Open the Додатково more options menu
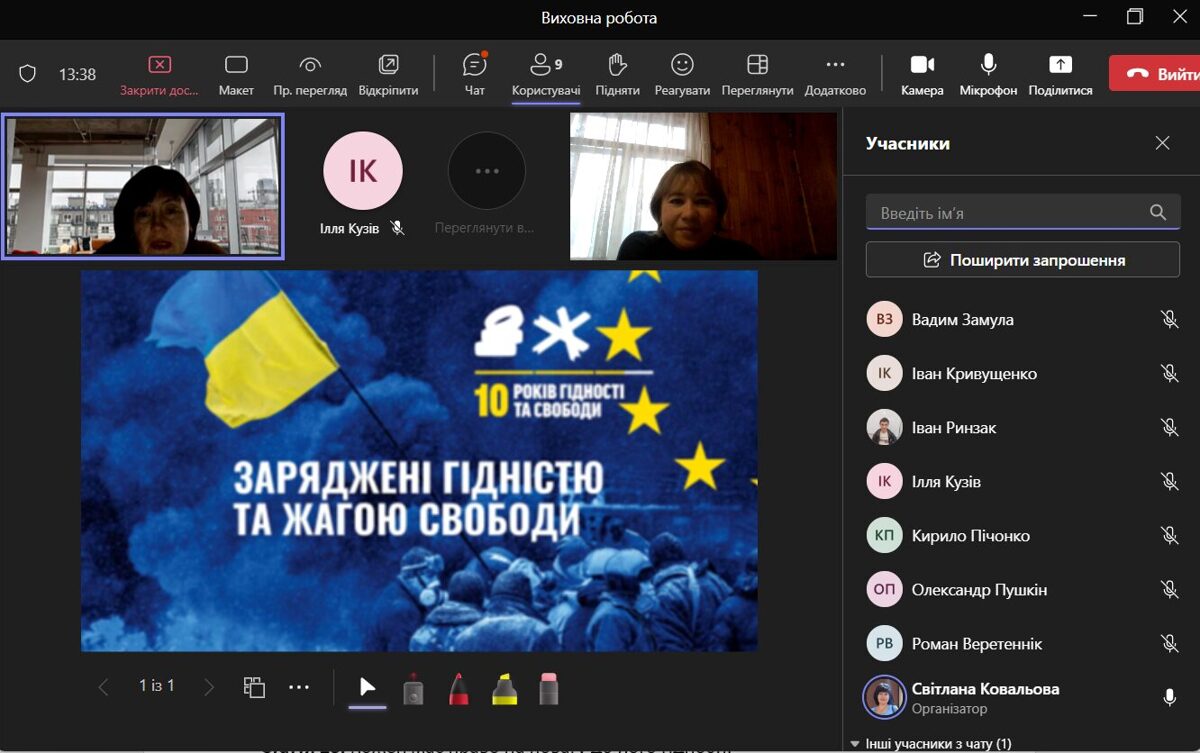This screenshot has width=1200, height=753. click(x=835, y=75)
